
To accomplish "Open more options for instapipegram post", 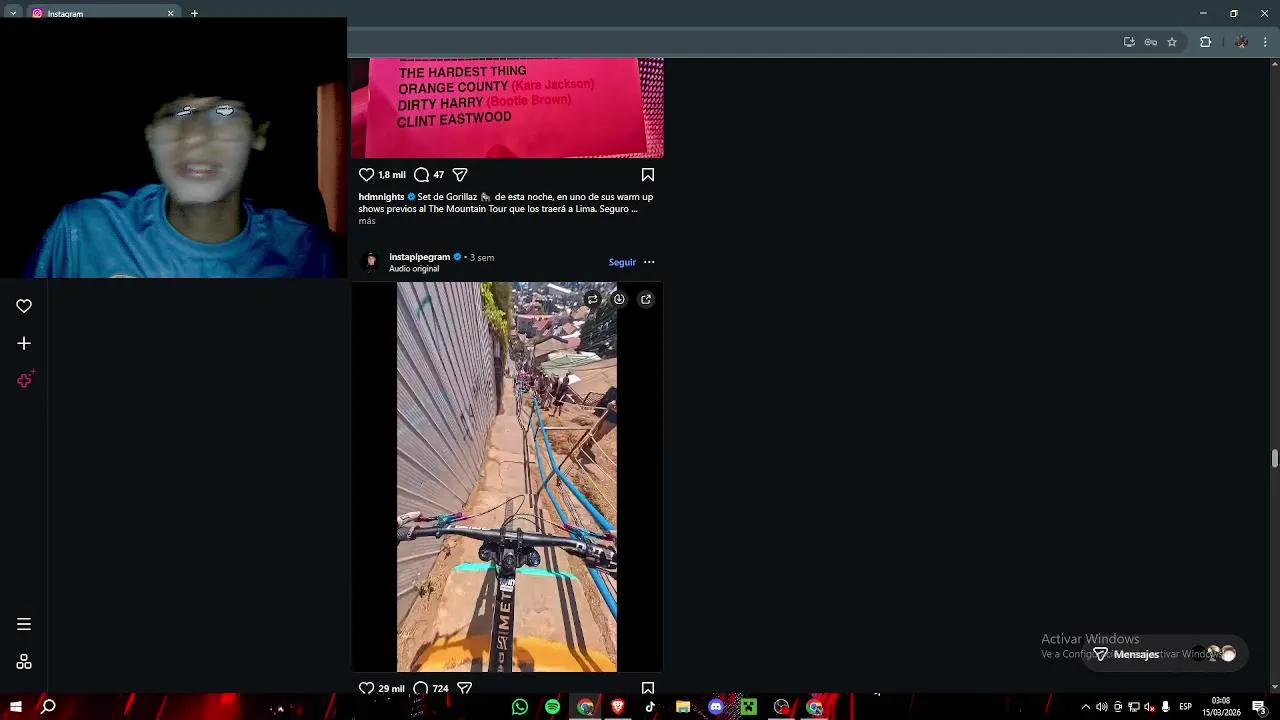I will 649,262.
